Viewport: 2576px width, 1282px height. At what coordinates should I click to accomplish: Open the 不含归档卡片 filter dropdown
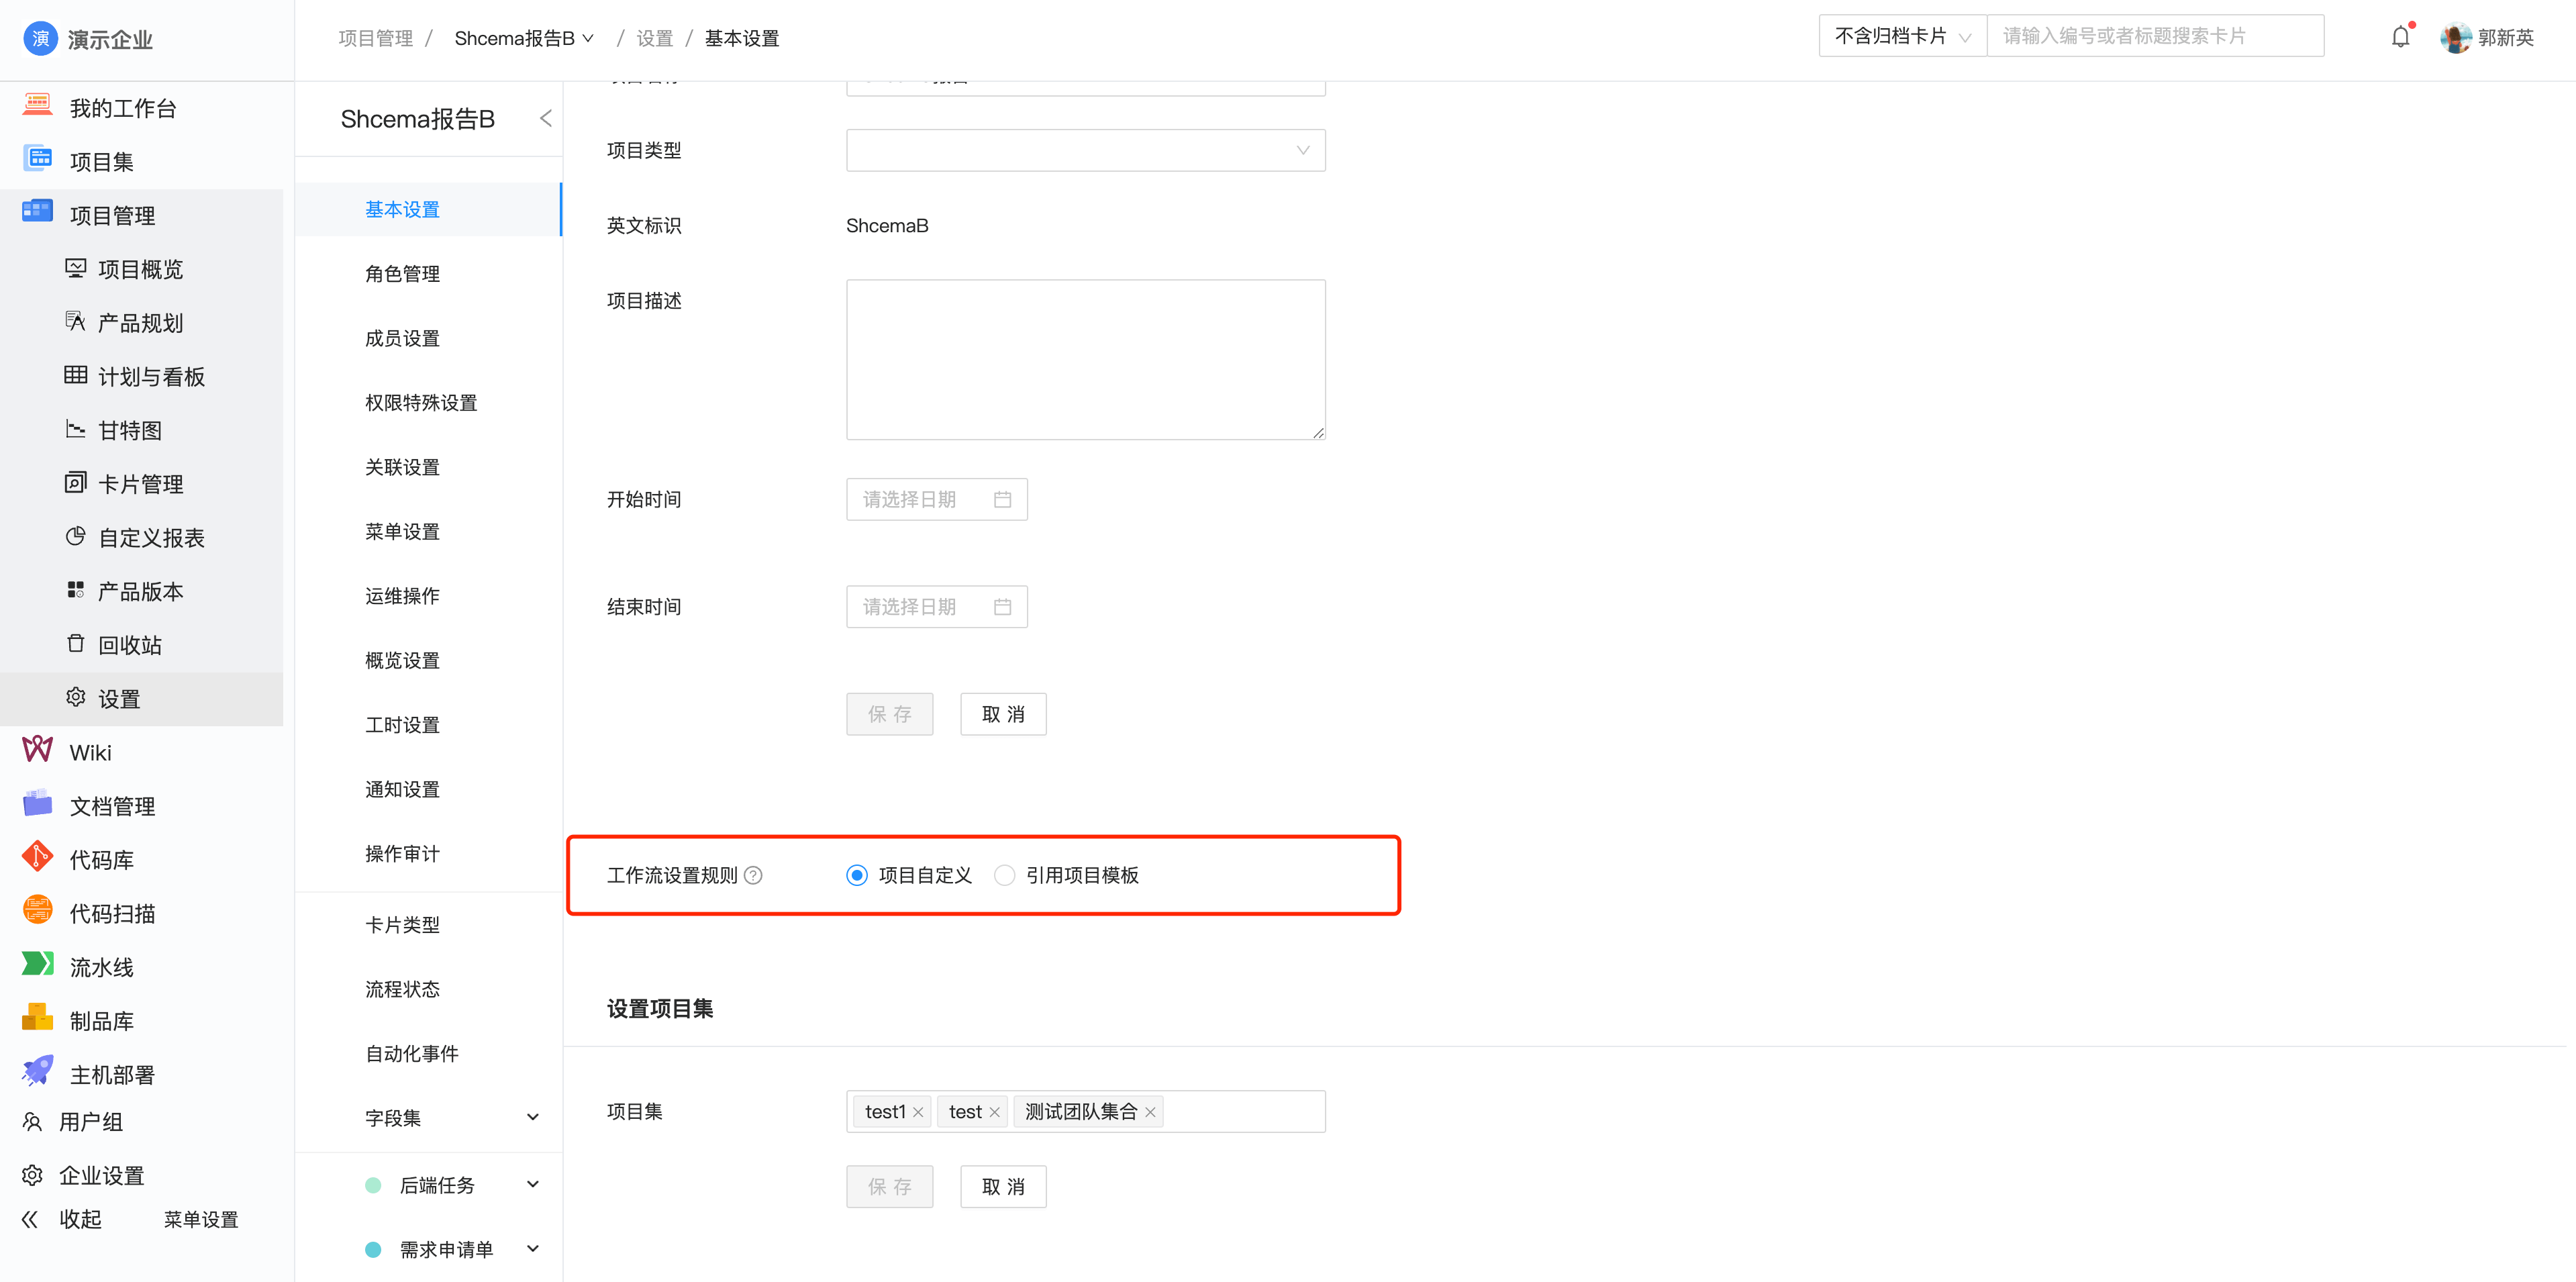(x=1902, y=36)
